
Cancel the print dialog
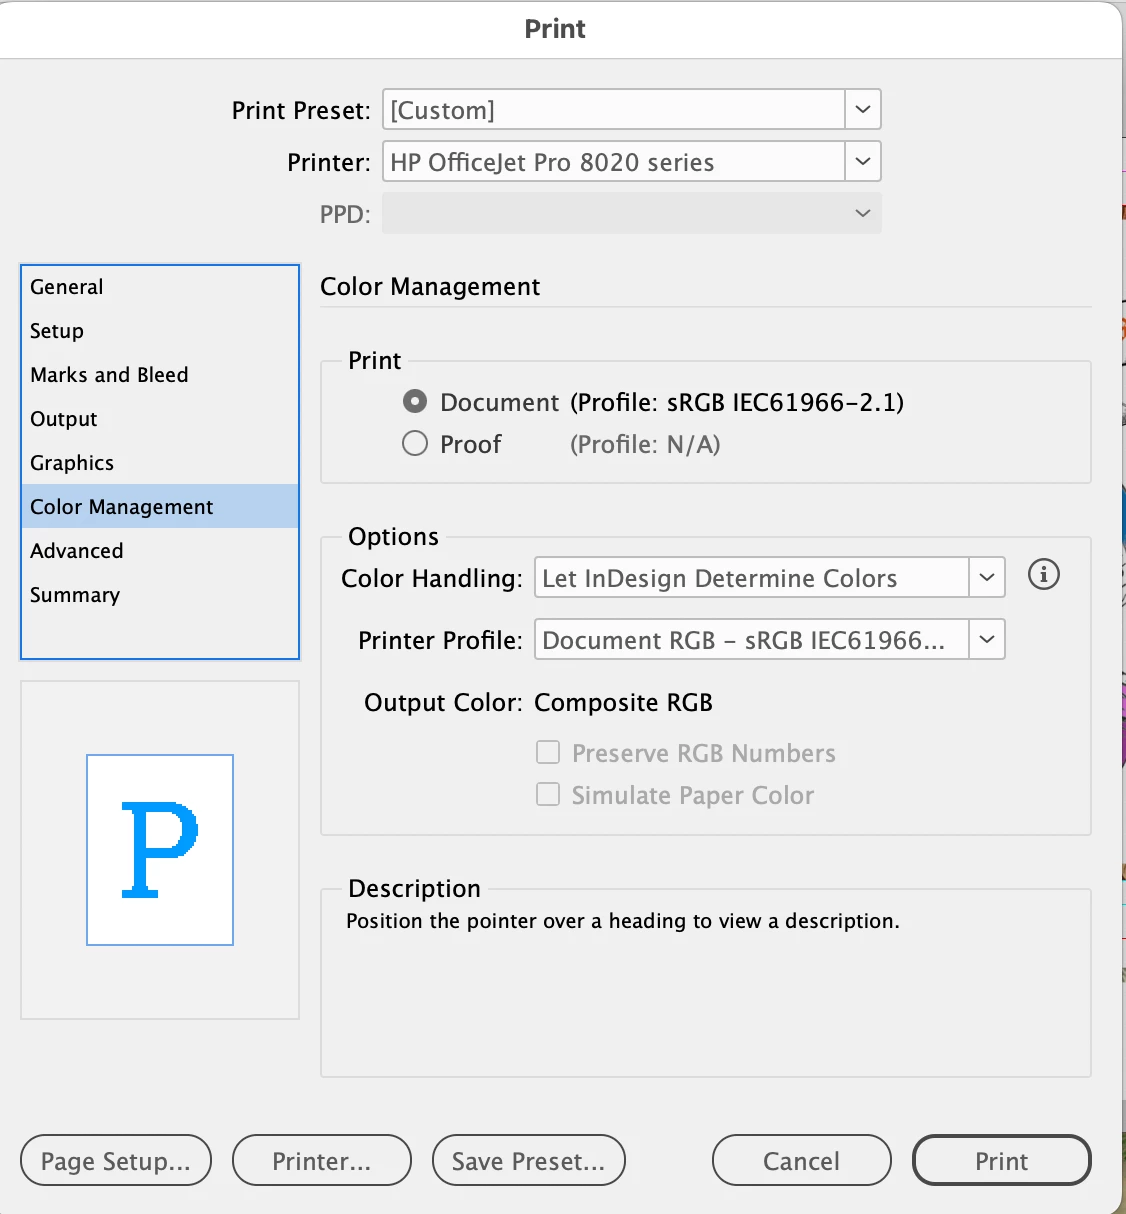pos(802,1160)
